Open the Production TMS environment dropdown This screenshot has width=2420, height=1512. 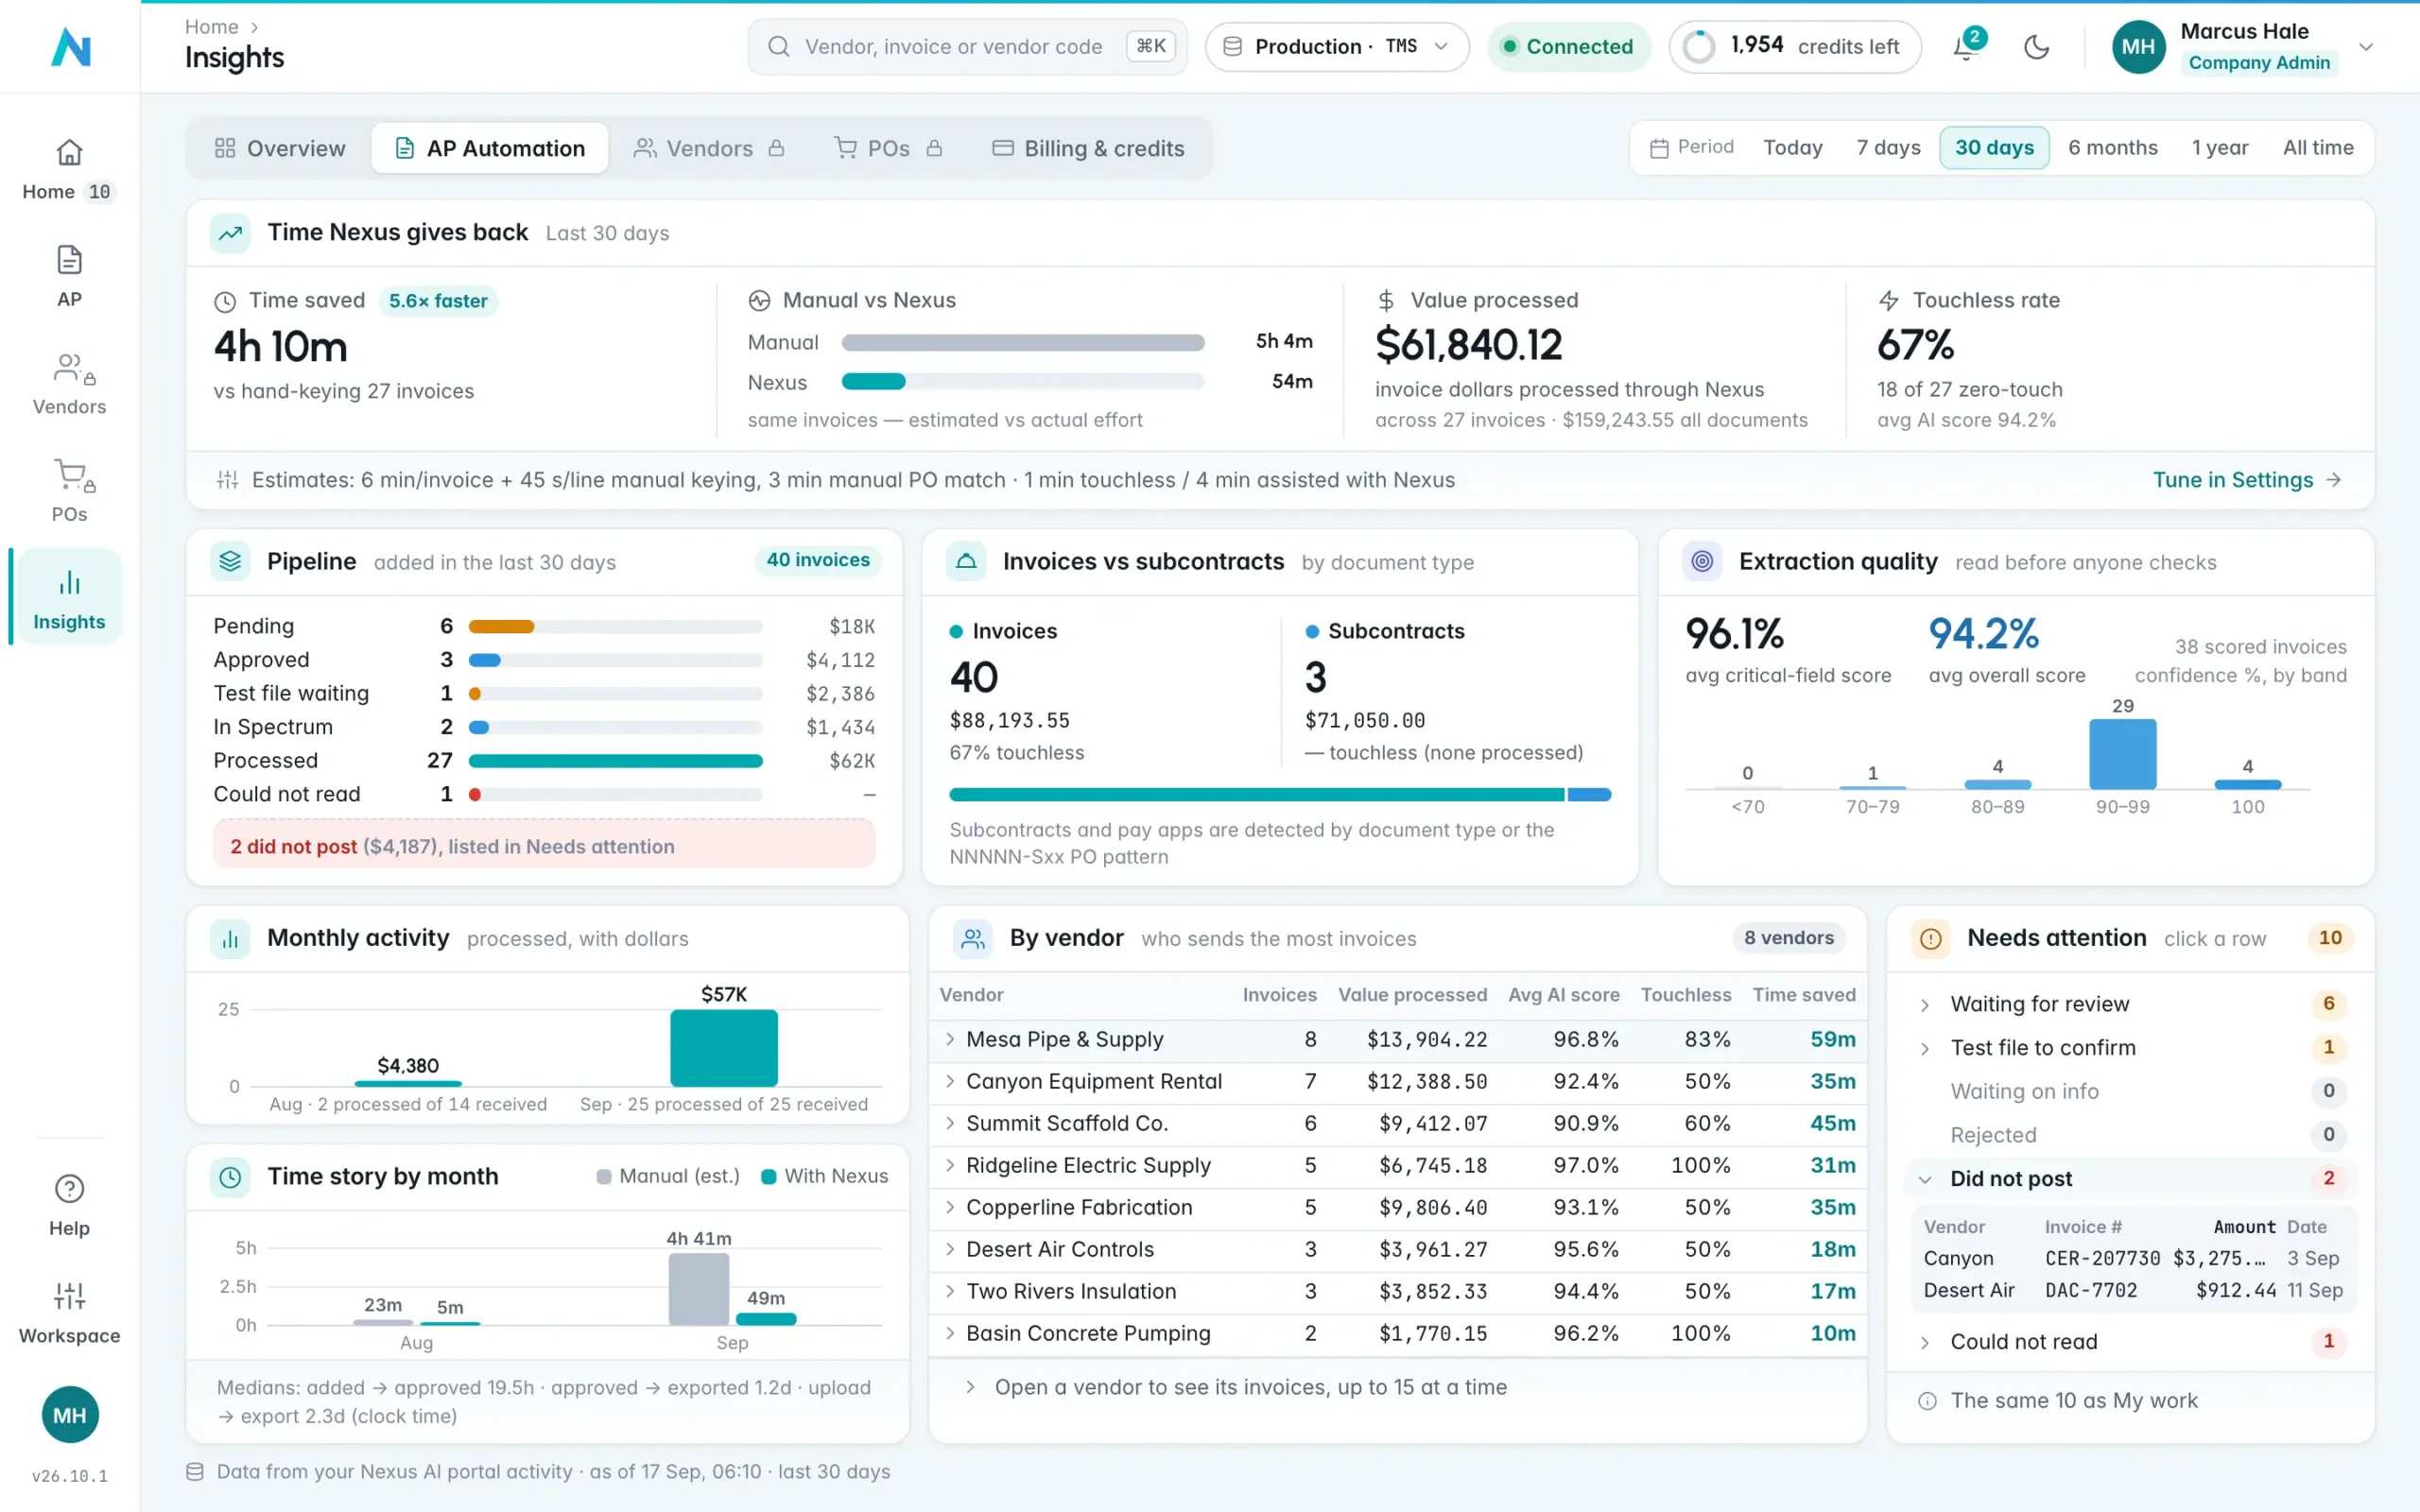point(1337,47)
